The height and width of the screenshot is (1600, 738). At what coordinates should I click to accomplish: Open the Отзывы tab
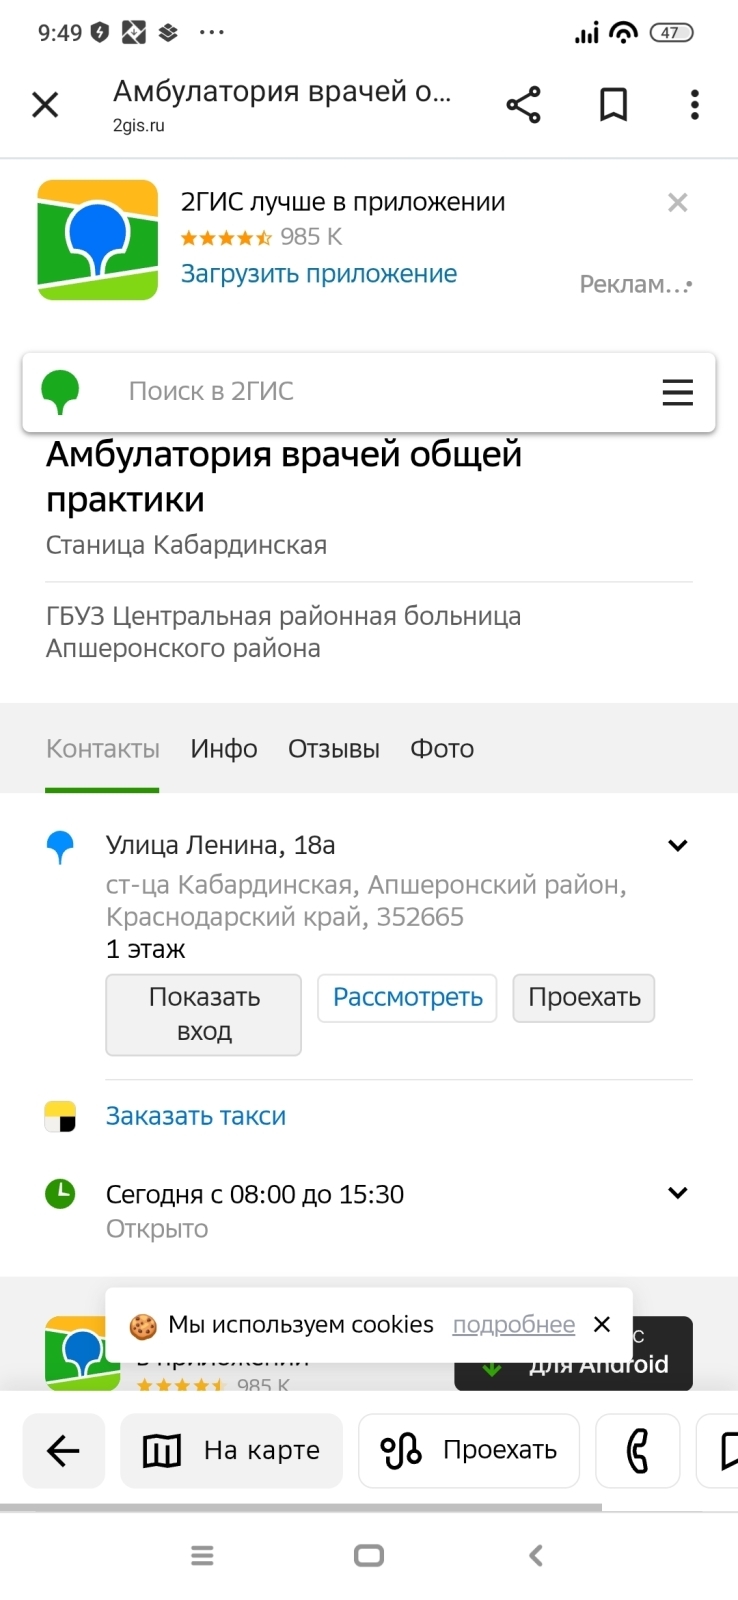(334, 749)
